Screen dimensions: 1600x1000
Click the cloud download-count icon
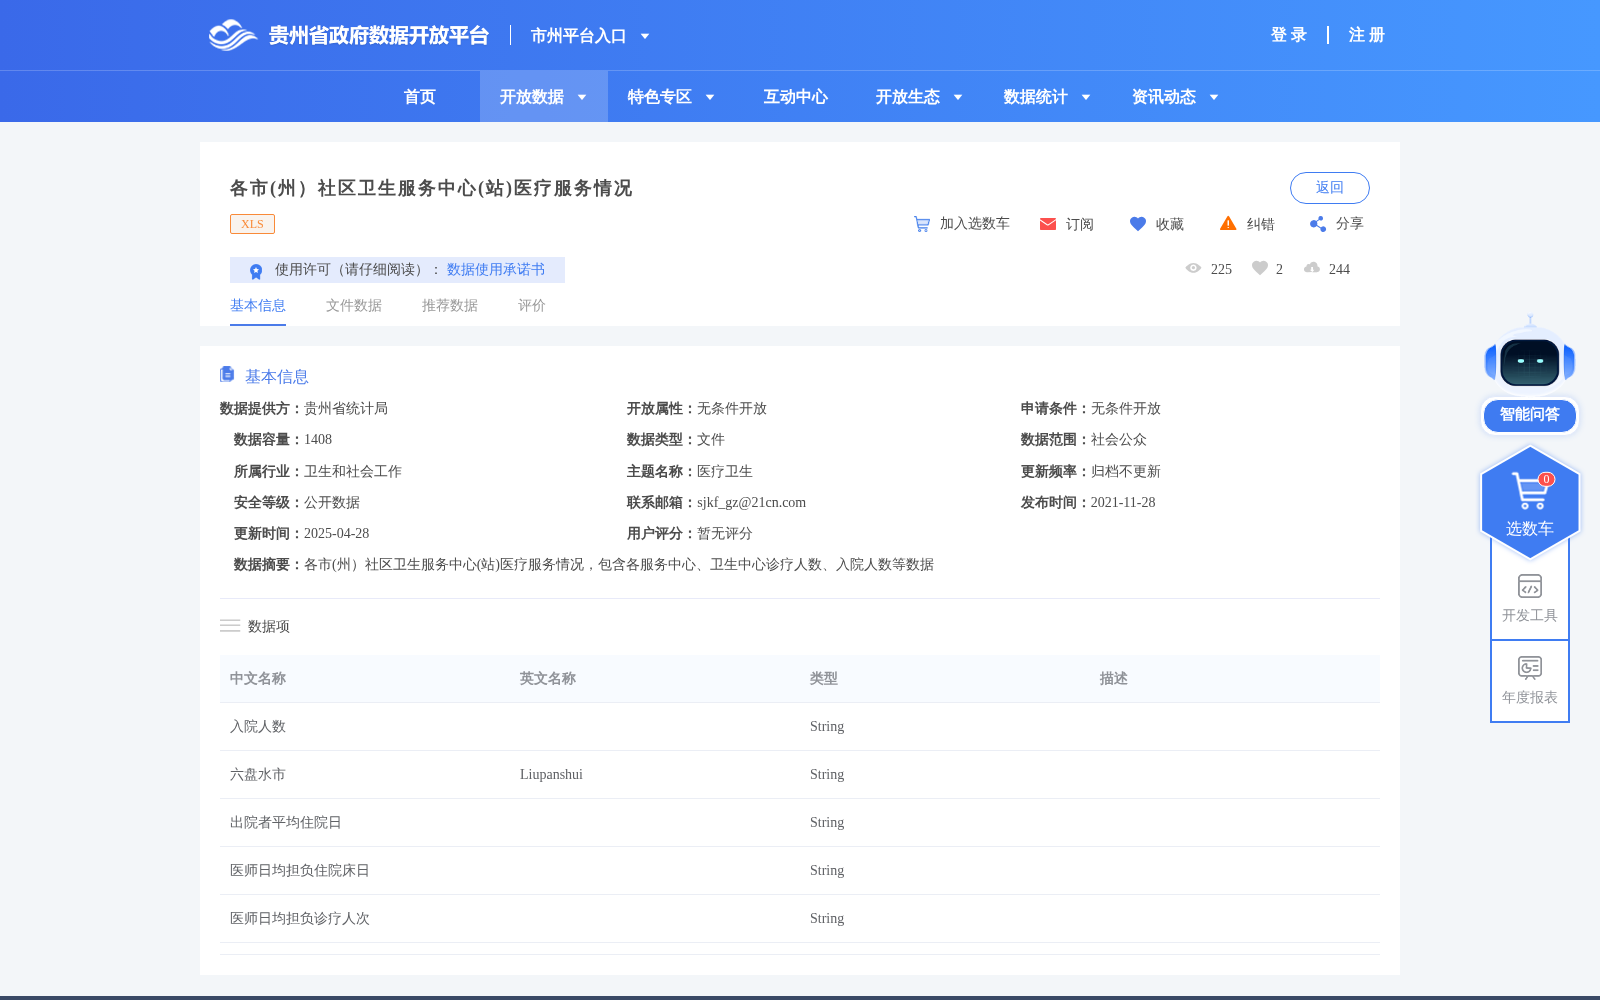point(1312,268)
